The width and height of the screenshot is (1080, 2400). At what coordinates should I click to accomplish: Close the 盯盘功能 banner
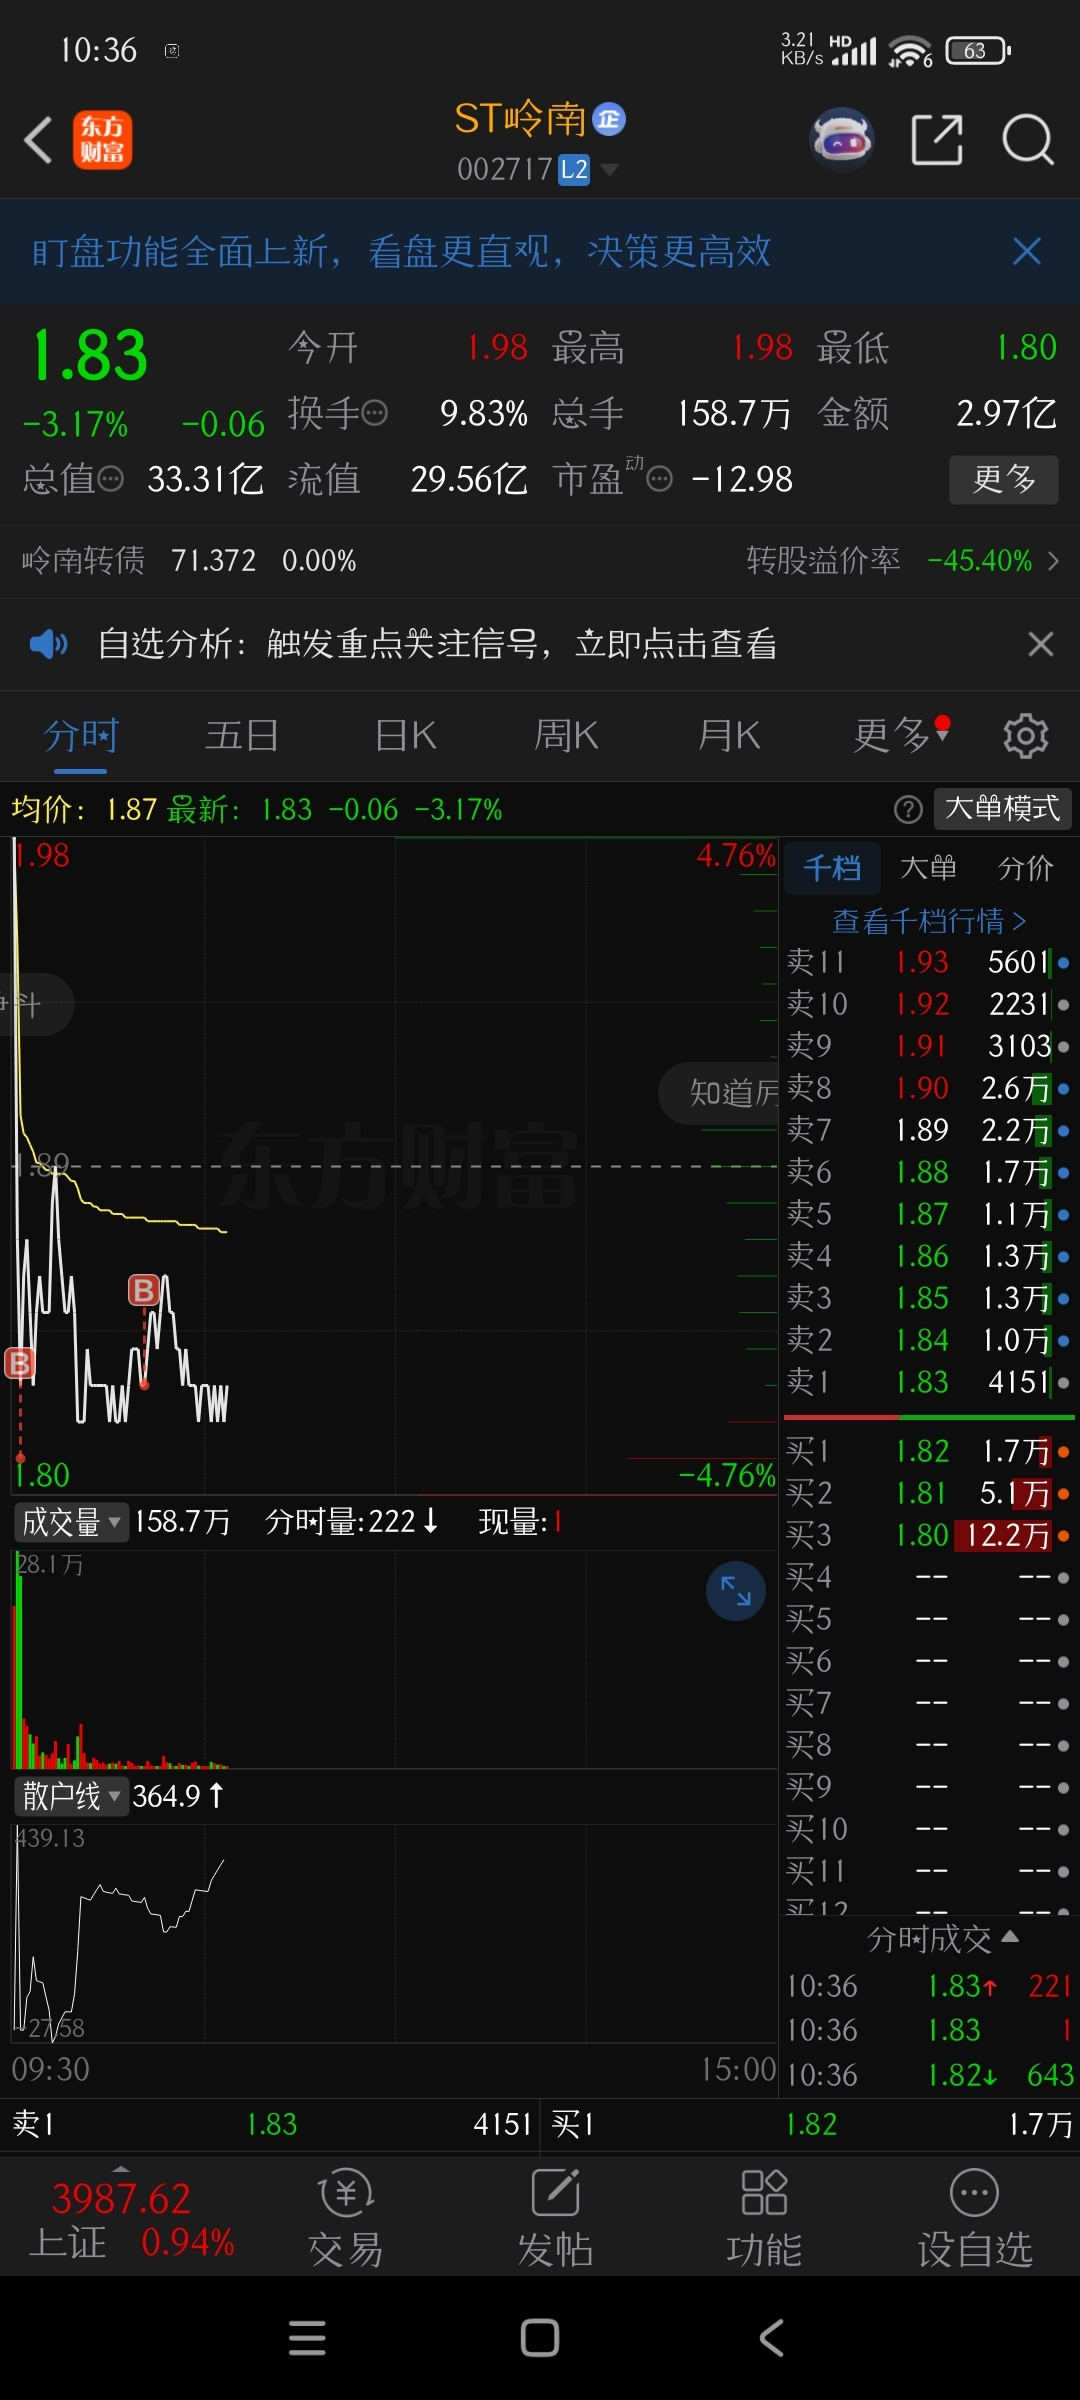pos(1027,251)
